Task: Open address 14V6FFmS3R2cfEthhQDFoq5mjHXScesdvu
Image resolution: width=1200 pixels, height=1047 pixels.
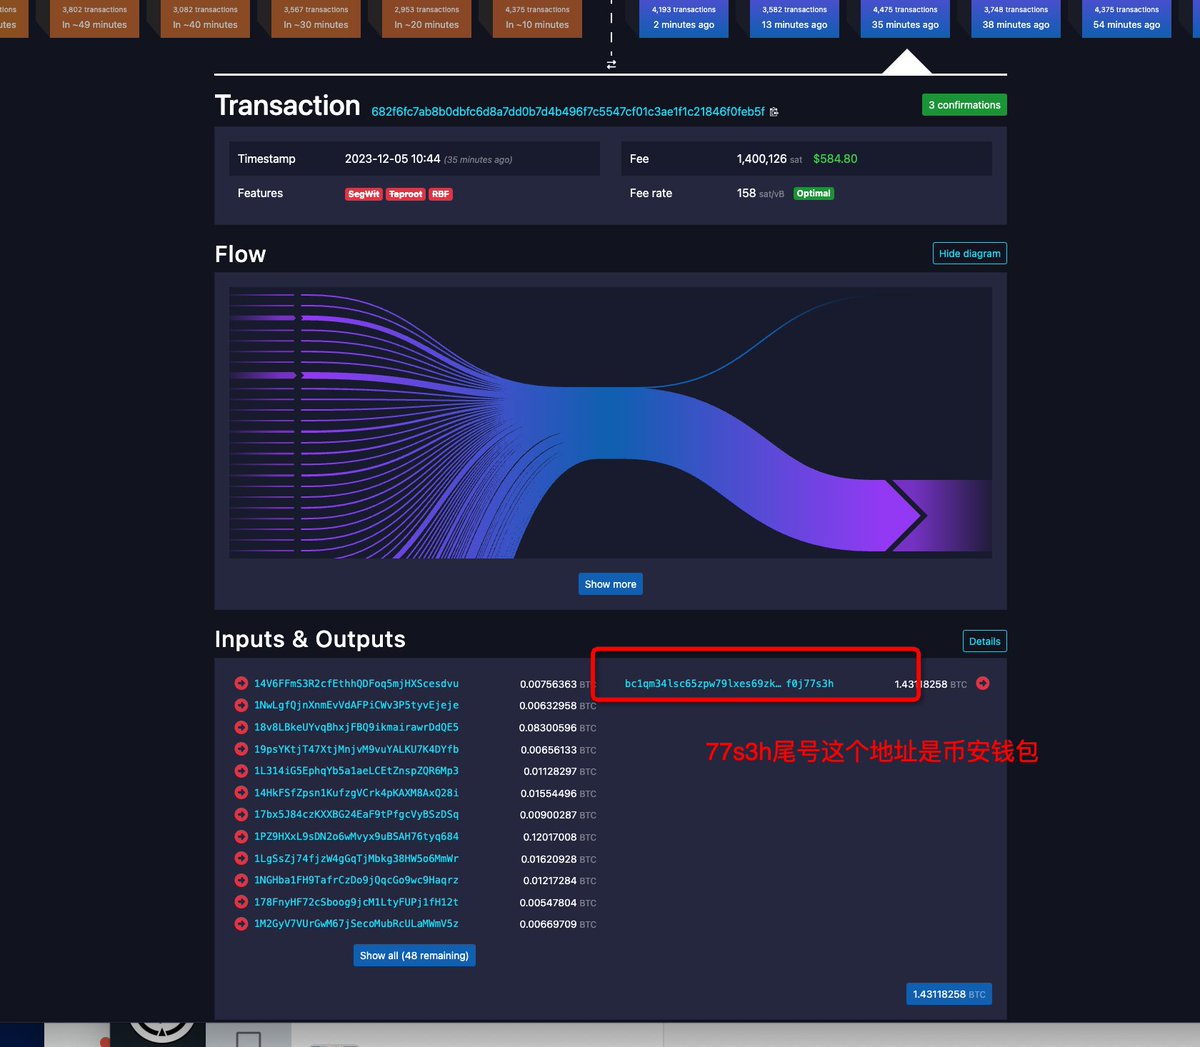Action: [x=356, y=684]
